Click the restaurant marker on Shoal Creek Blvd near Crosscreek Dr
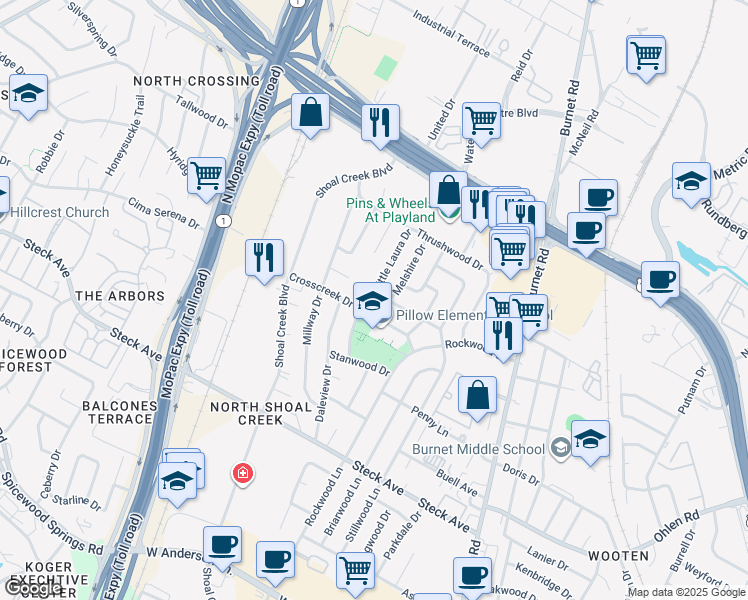Image resolution: width=748 pixels, height=600 pixels. pos(264,257)
